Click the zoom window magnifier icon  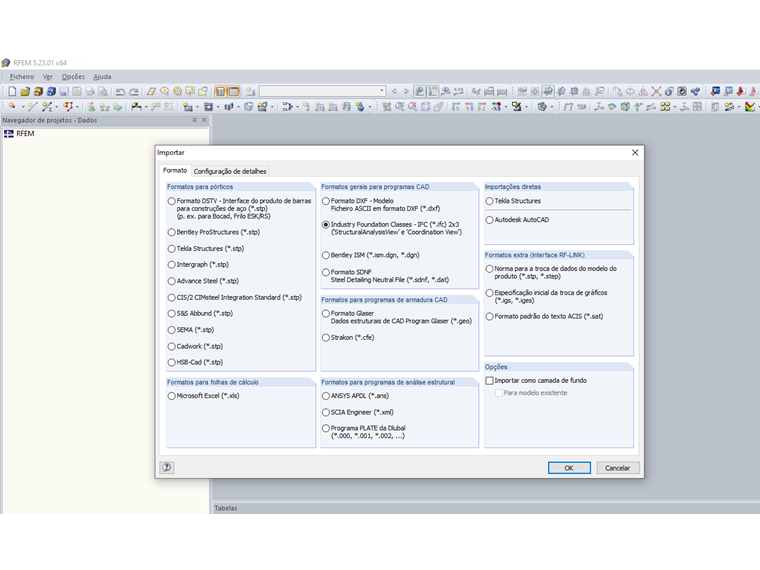[399, 107]
